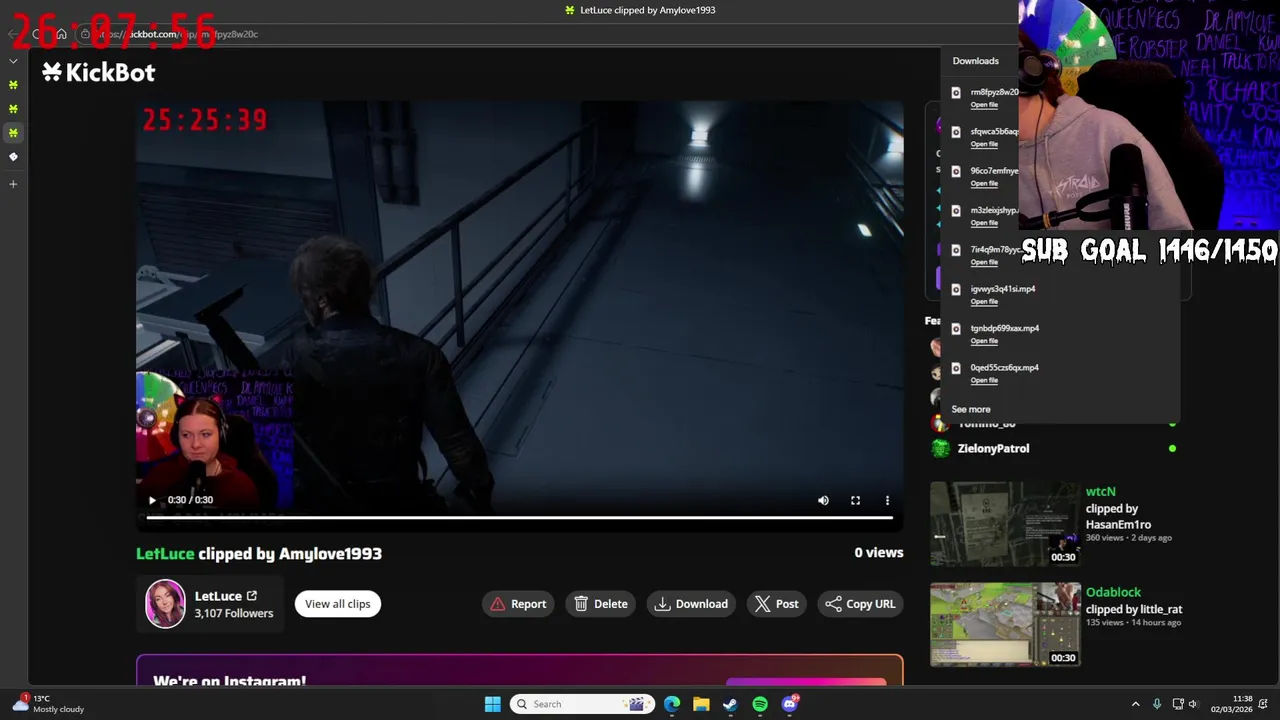The image size is (1280, 720).
Task: Open file for the m3zleixjshyp download
Action: [x=984, y=223]
